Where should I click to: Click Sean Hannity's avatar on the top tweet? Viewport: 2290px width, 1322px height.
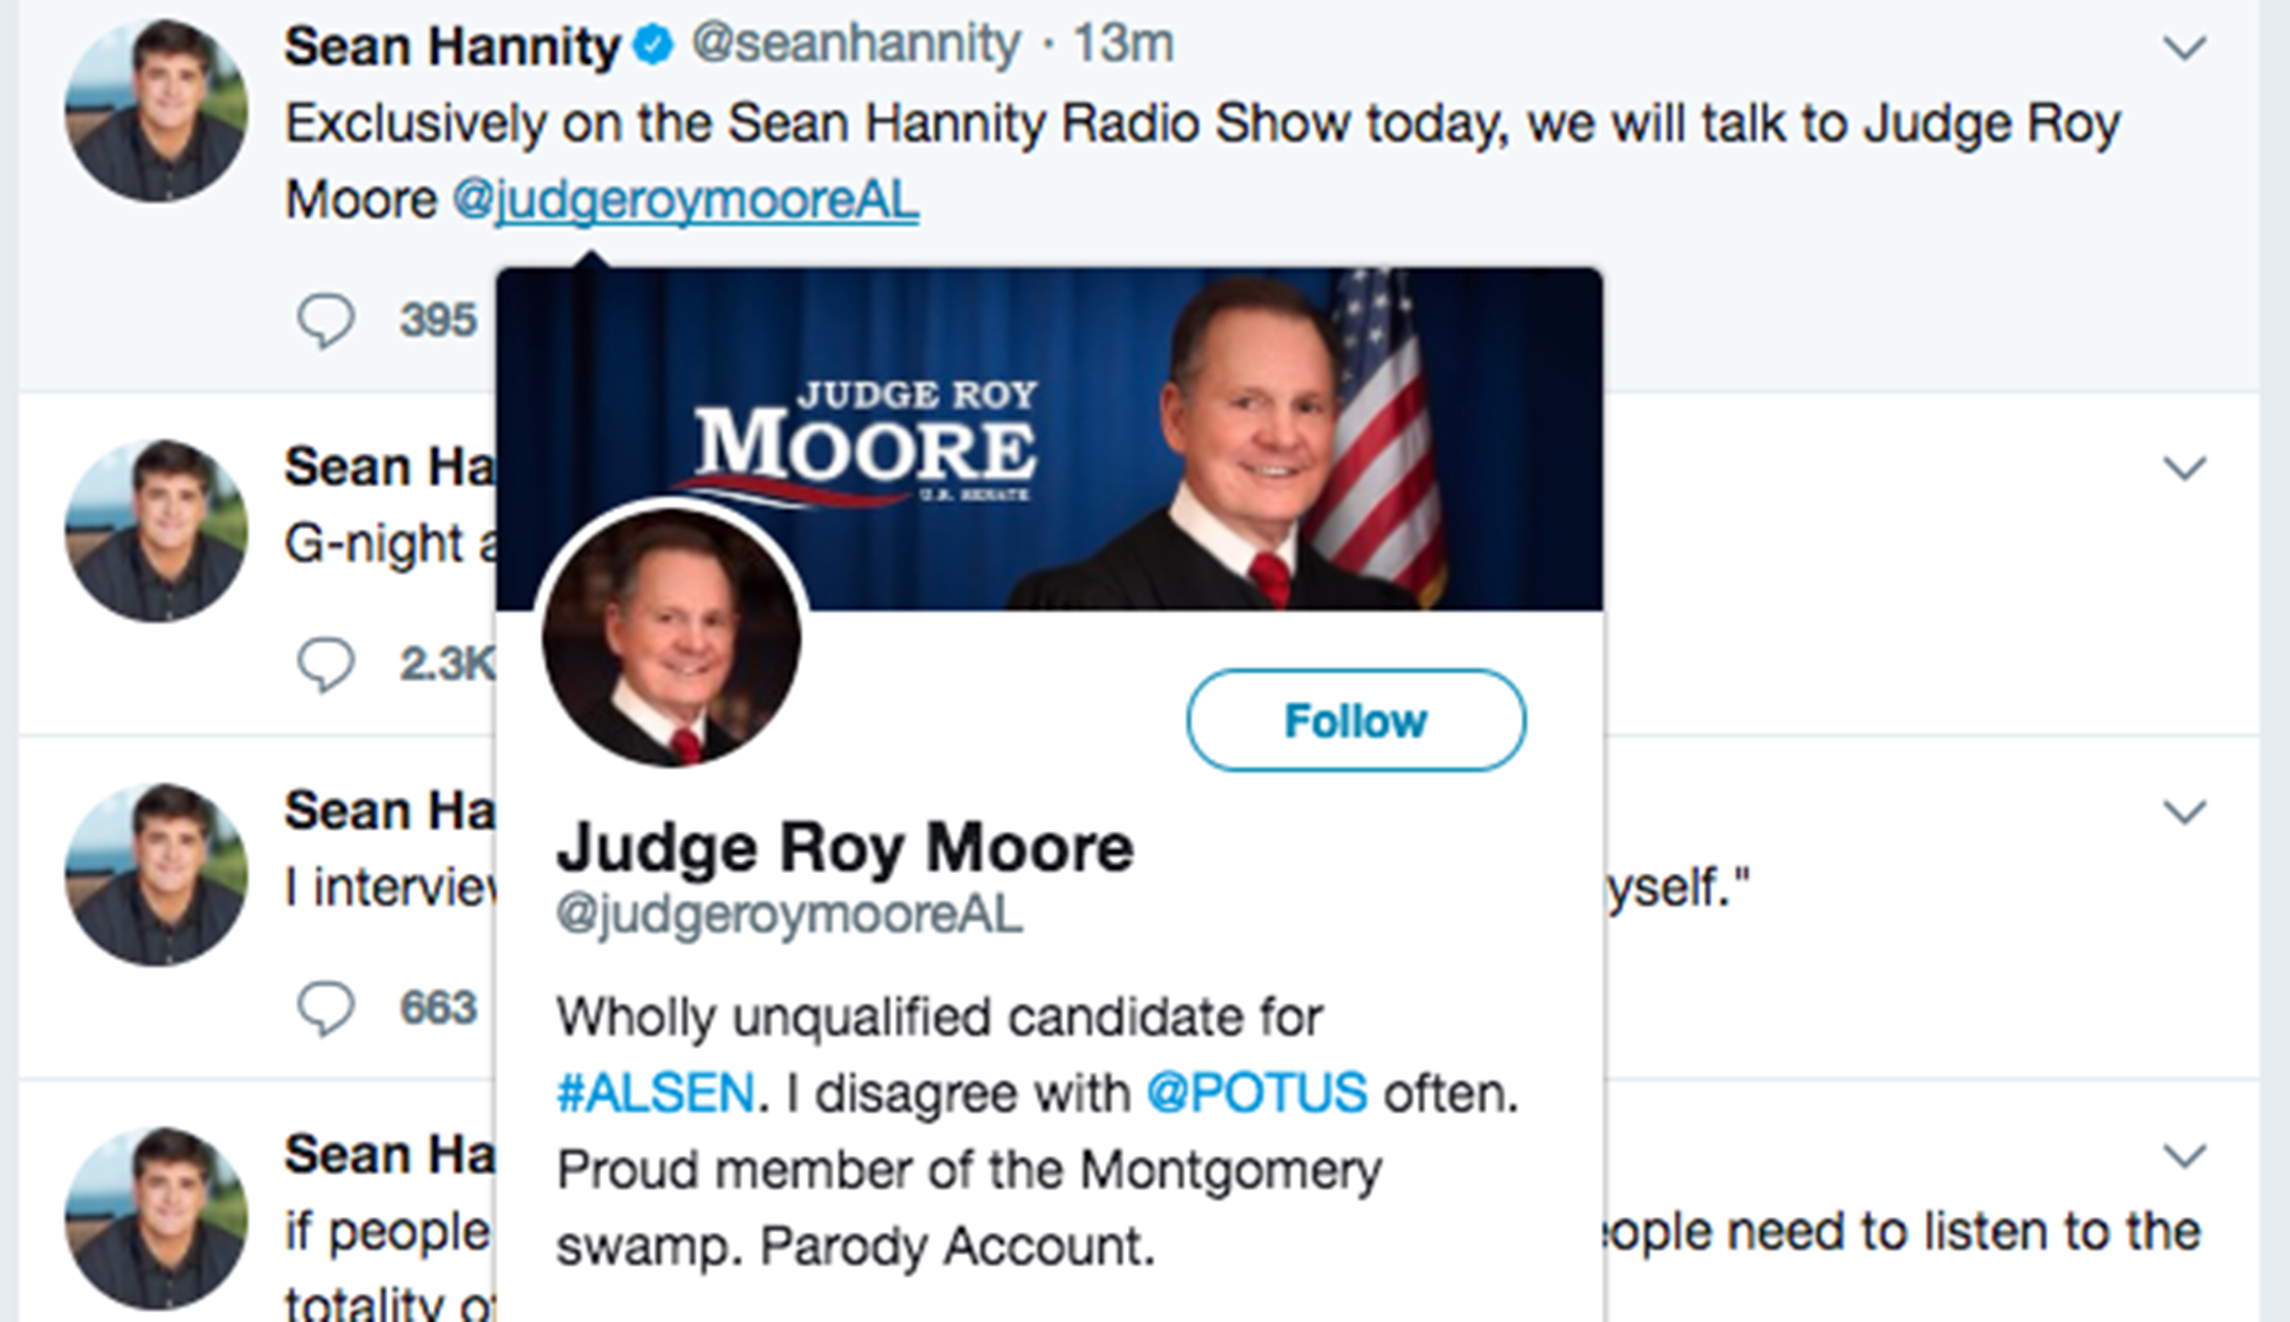pos(156,110)
